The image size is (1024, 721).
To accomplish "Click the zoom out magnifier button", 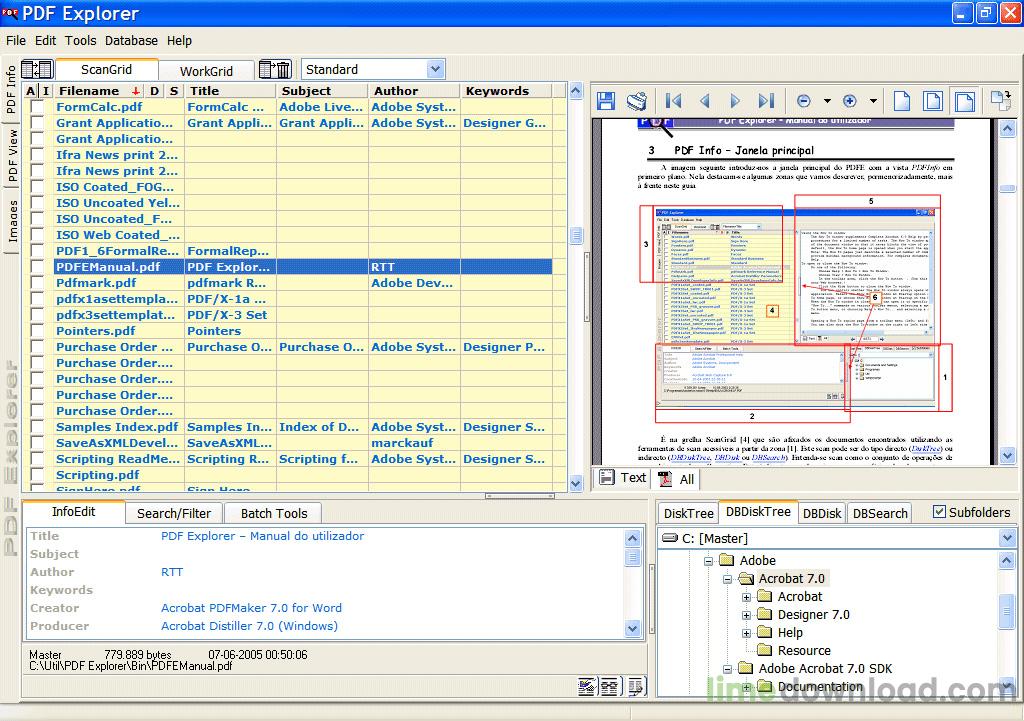I will pos(803,101).
